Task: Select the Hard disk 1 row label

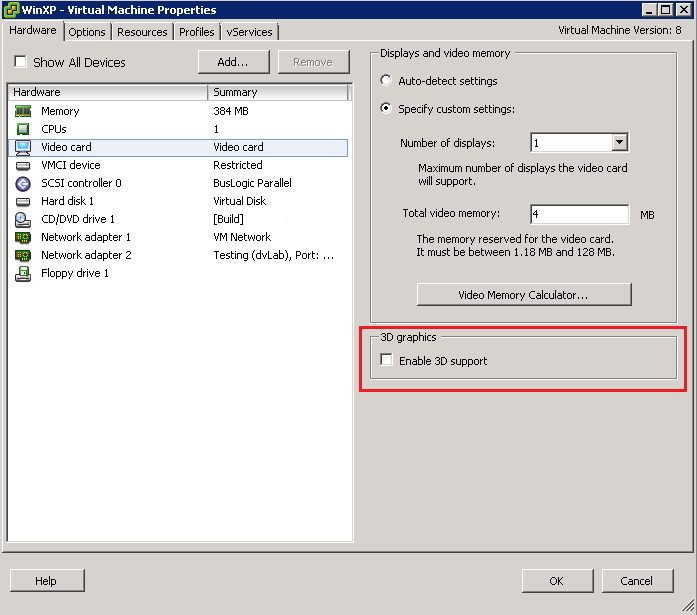Action: [68, 201]
